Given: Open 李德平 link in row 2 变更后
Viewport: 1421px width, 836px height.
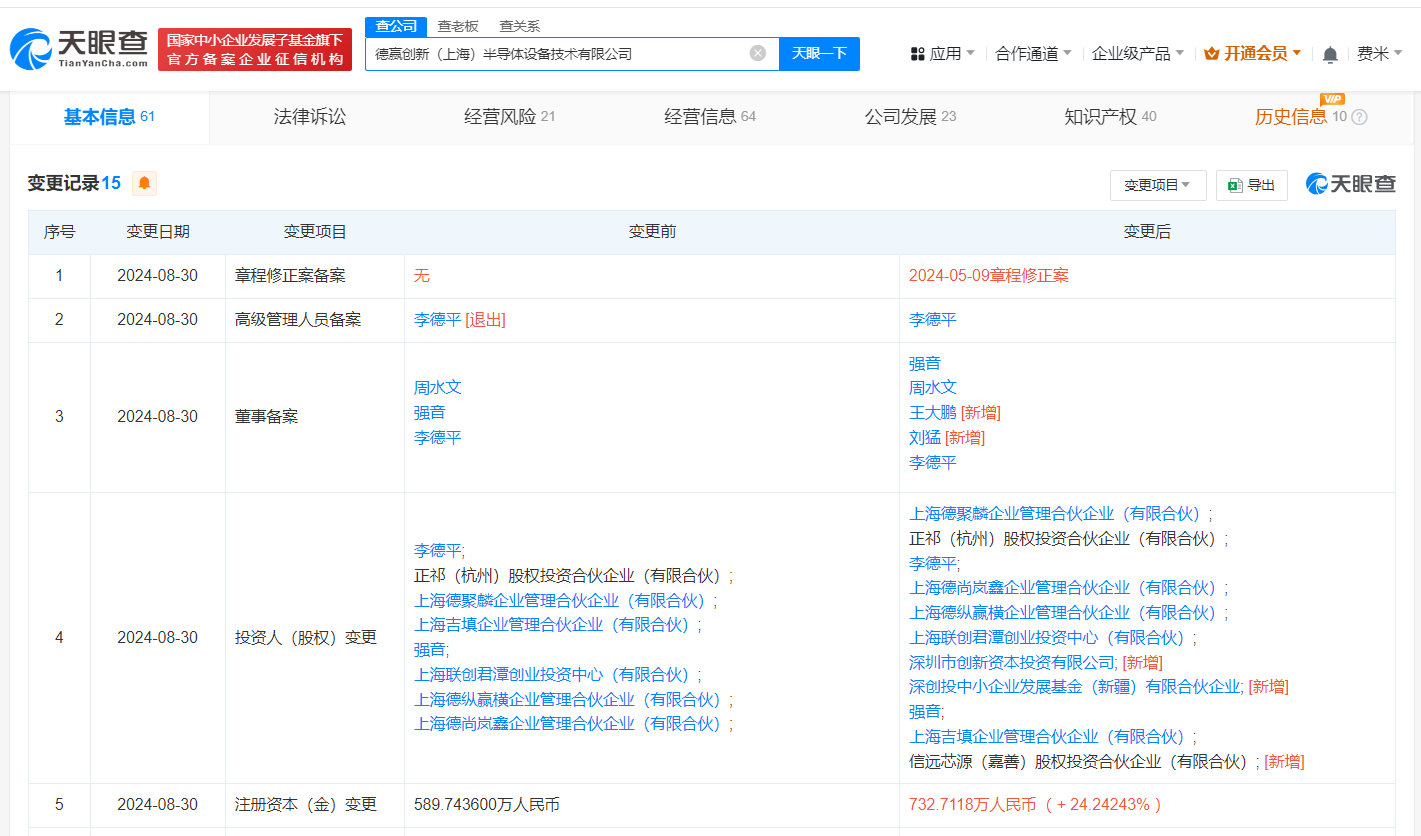Looking at the screenshot, I should coord(933,320).
